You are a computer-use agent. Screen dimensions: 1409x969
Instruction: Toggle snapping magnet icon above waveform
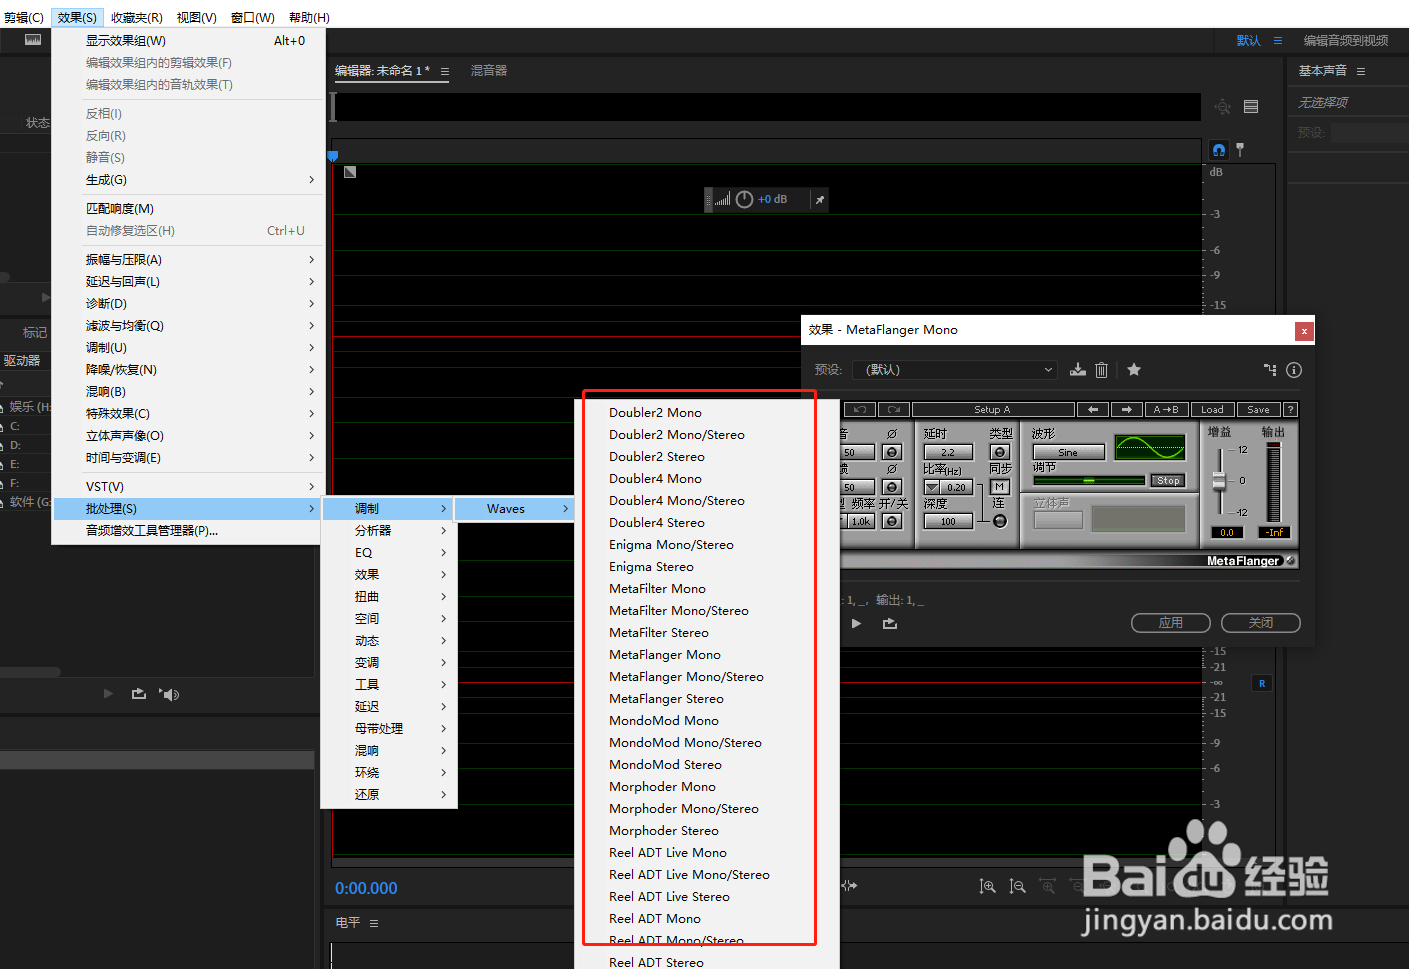click(1219, 150)
